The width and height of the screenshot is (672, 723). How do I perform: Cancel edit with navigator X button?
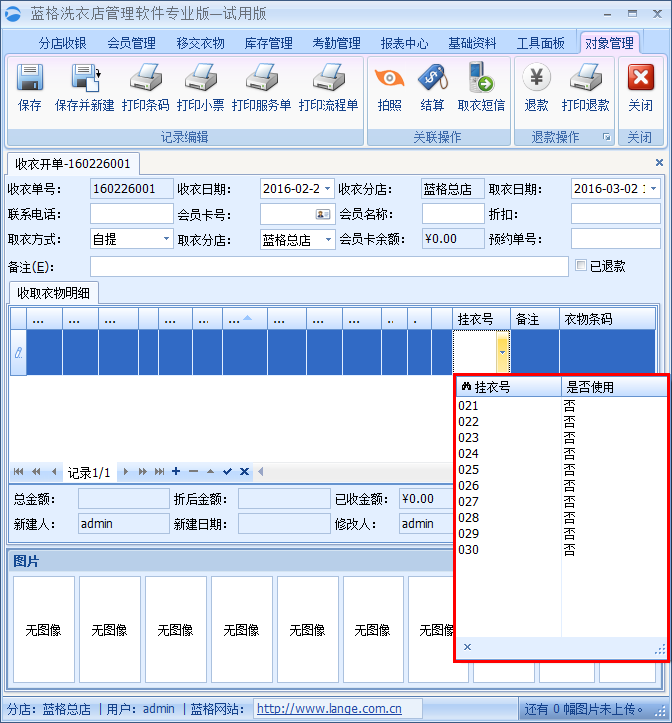pyautogui.click(x=244, y=471)
